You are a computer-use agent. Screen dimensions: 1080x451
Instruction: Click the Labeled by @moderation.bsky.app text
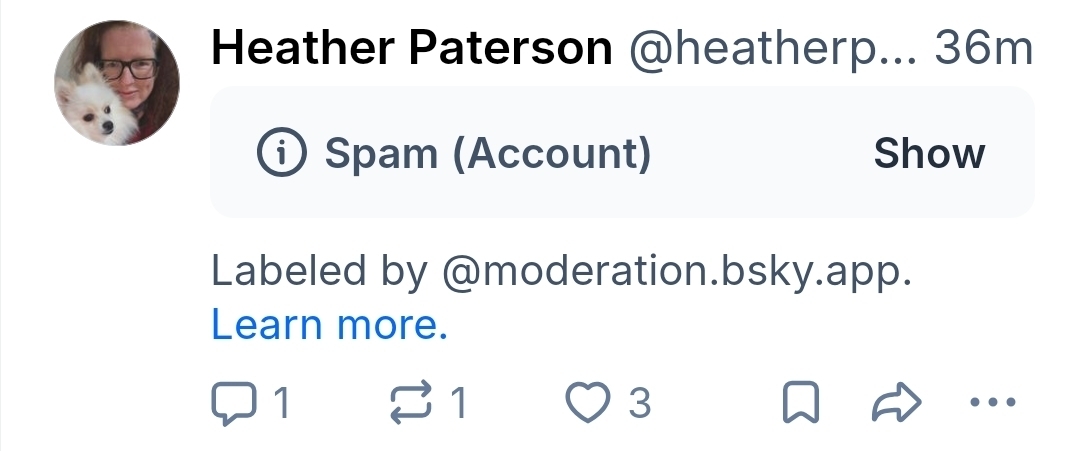[x=561, y=271]
